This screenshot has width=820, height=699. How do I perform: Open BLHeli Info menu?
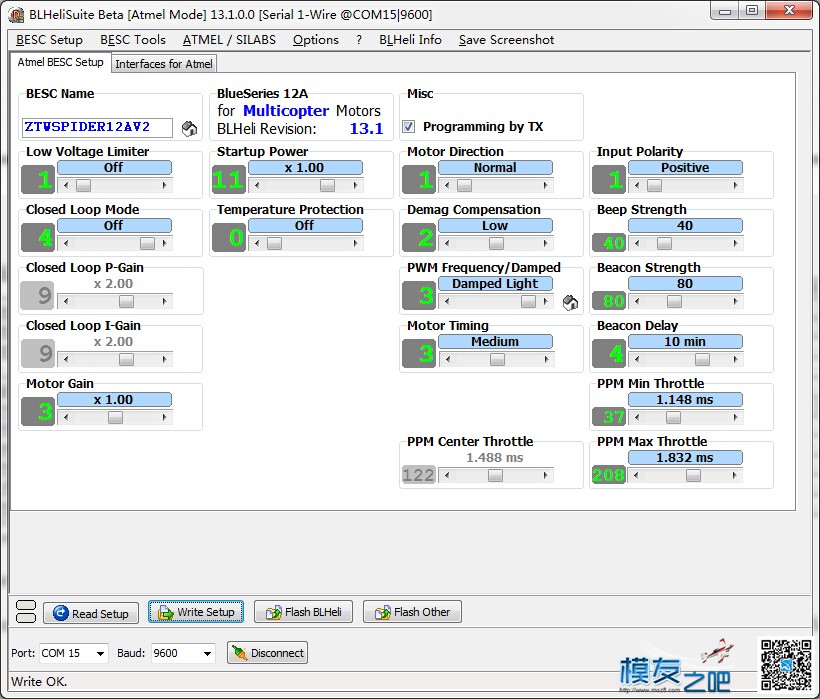point(410,40)
